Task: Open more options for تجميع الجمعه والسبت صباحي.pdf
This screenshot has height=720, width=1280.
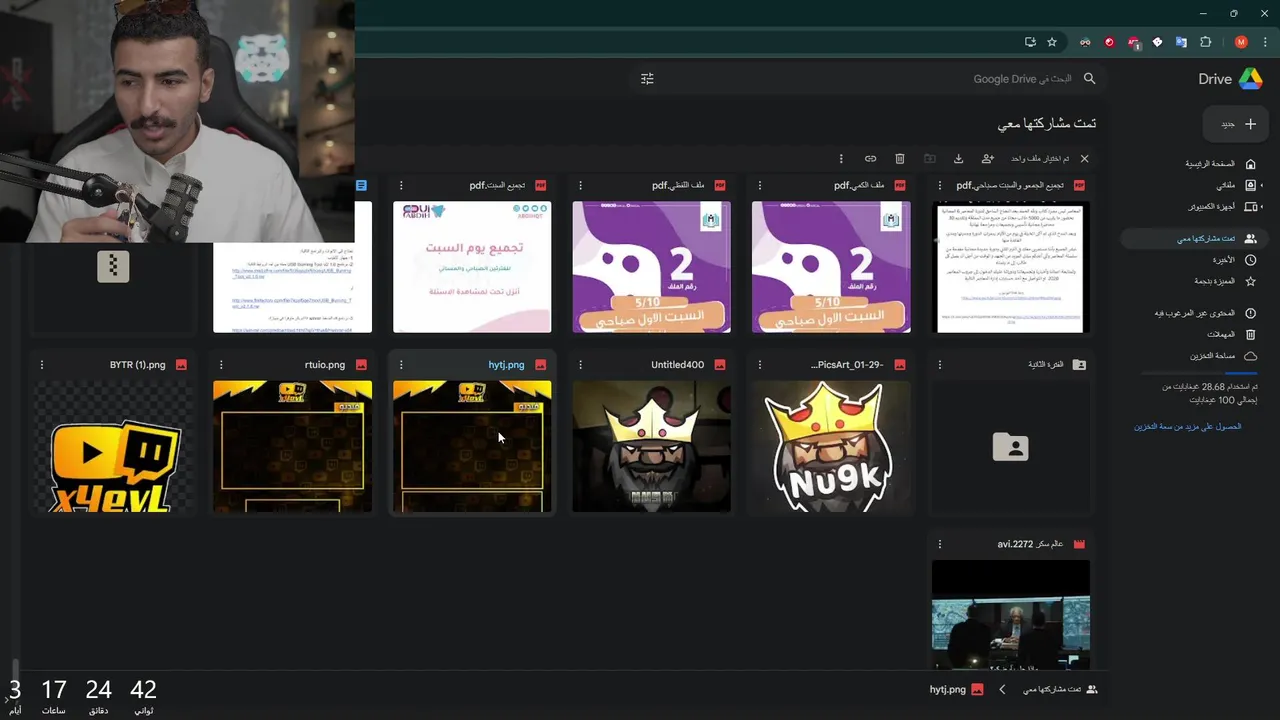Action: tap(939, 186)
